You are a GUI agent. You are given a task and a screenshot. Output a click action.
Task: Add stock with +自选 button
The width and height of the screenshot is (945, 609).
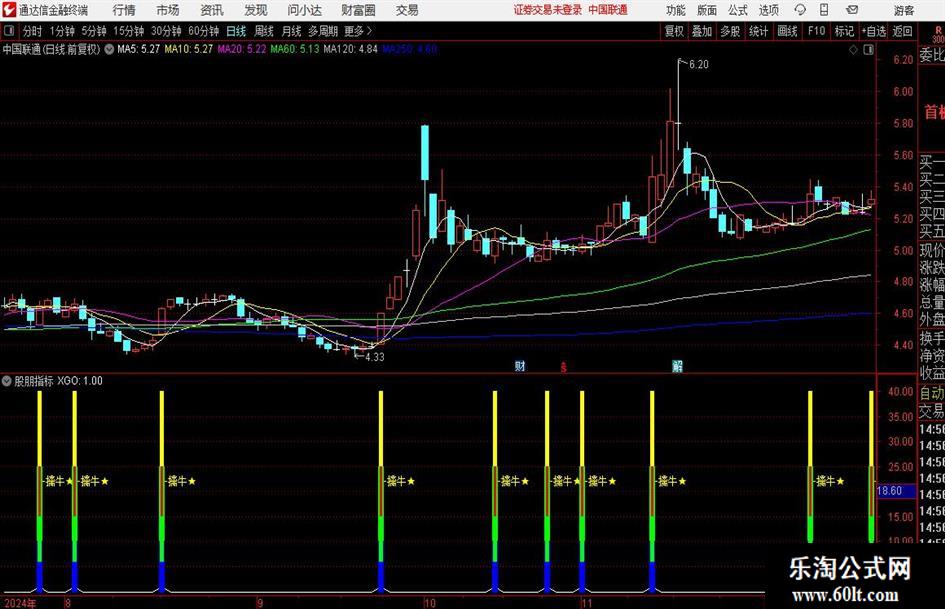click(x=874, y=31)
